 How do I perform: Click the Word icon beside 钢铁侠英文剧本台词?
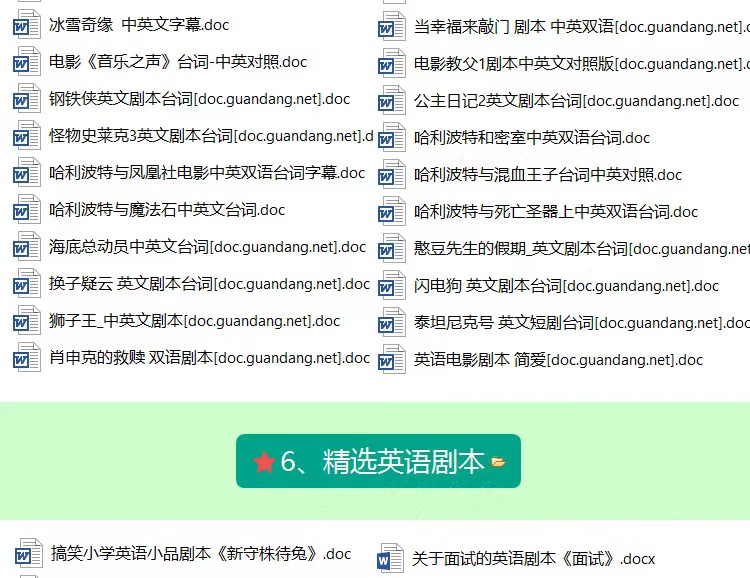pyautogui.click(x=27, y=99)
